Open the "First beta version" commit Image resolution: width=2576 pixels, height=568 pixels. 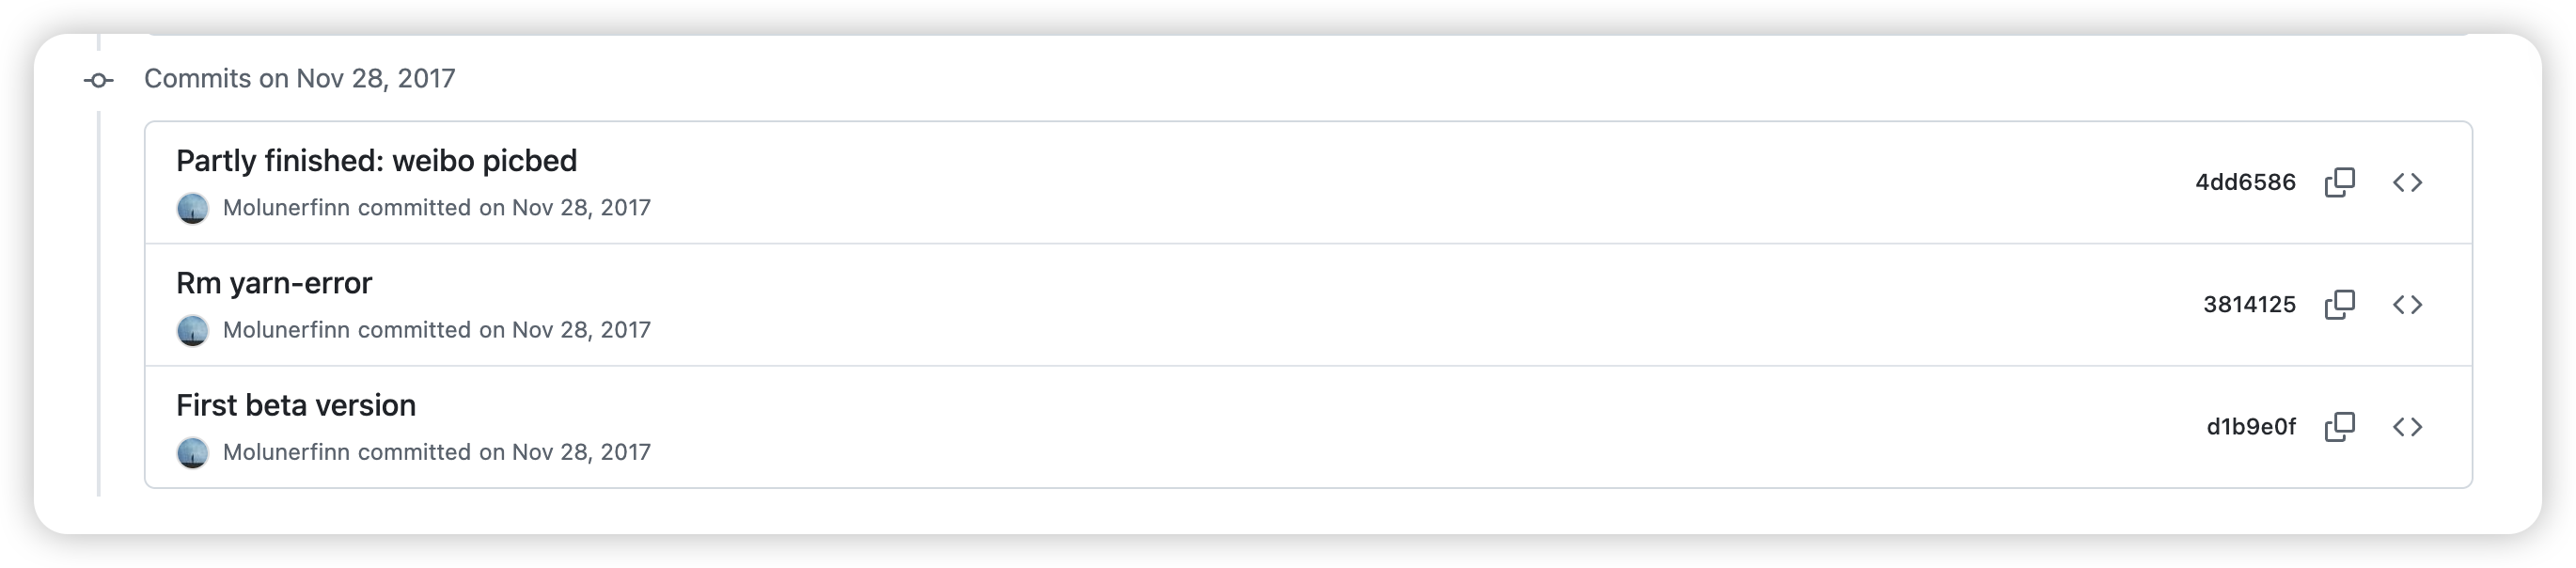[x=296, y=405]
